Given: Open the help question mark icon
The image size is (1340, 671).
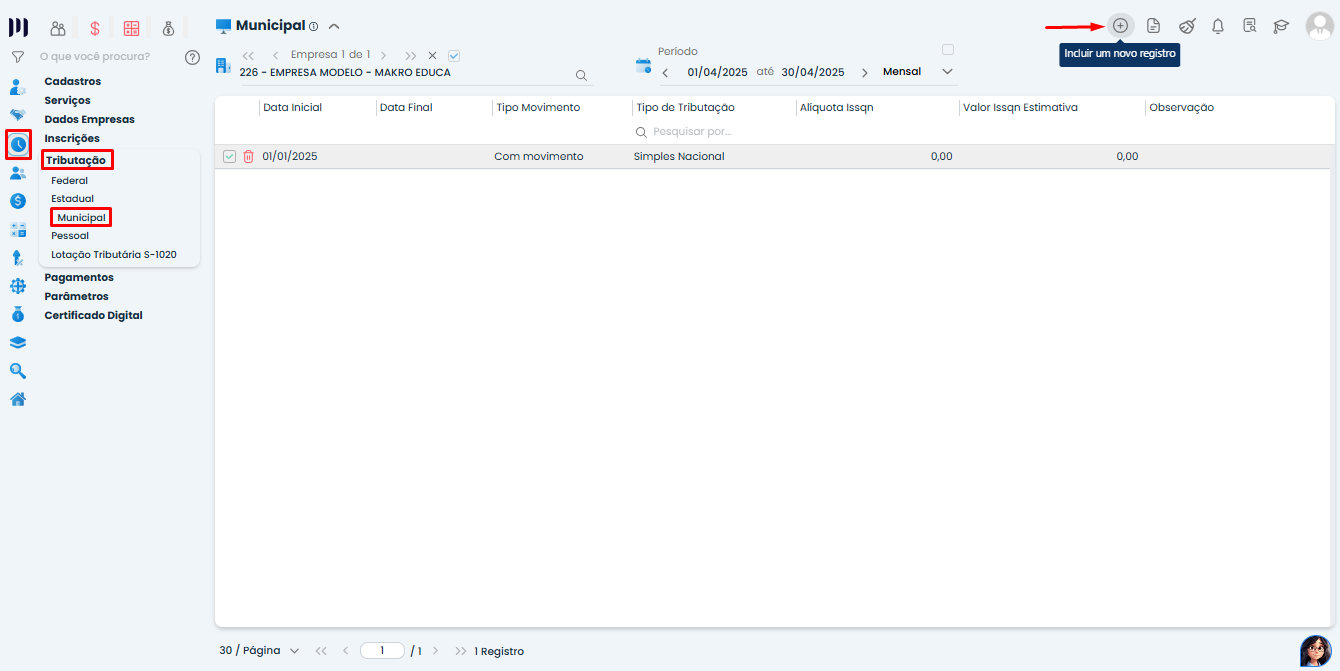Looking at the screenshot, I should (x=193, y=57).
